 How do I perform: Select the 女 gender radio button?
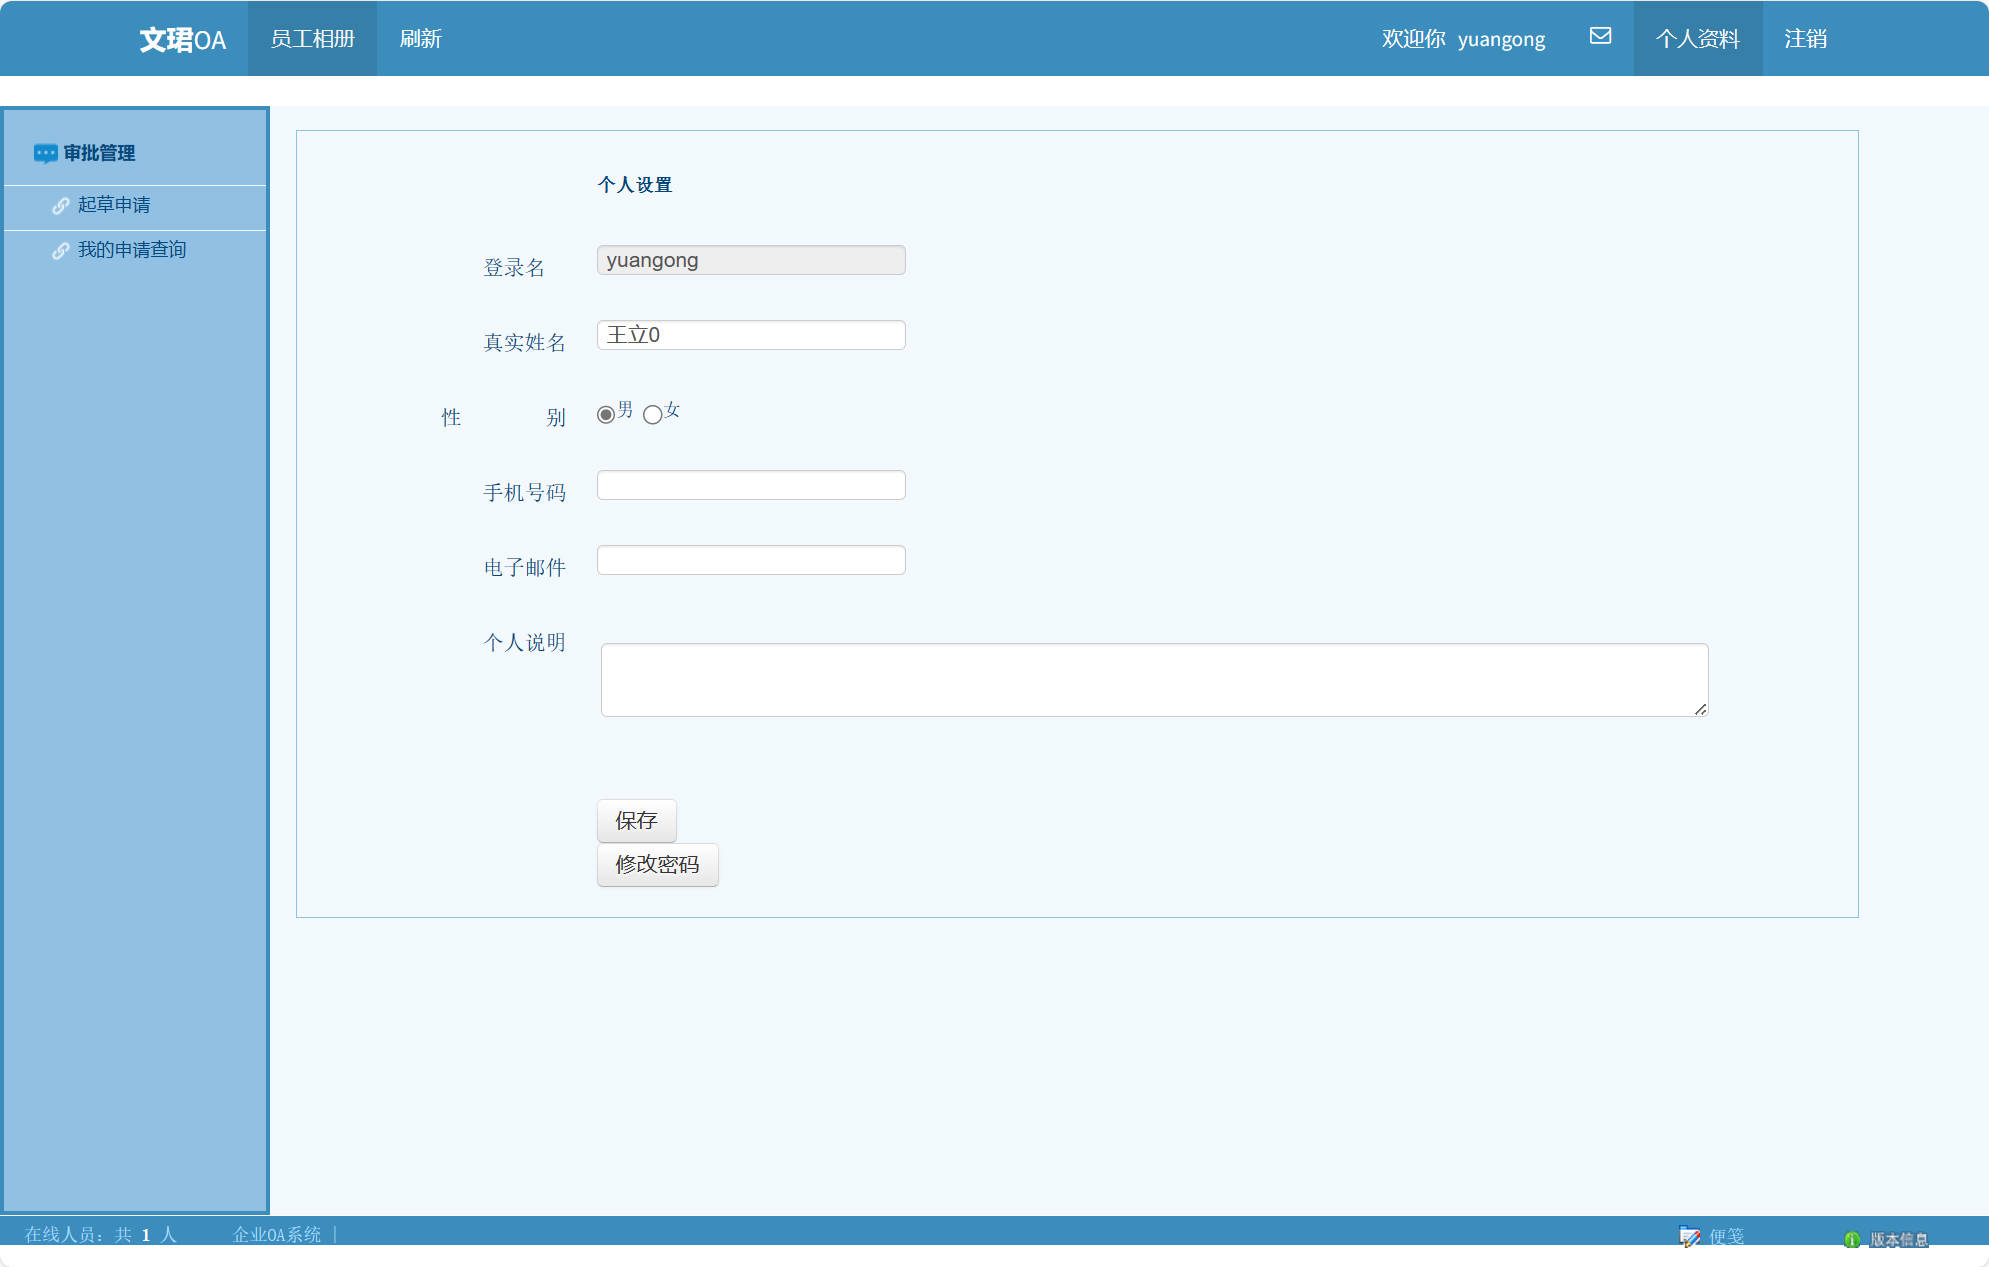point(653,415)
